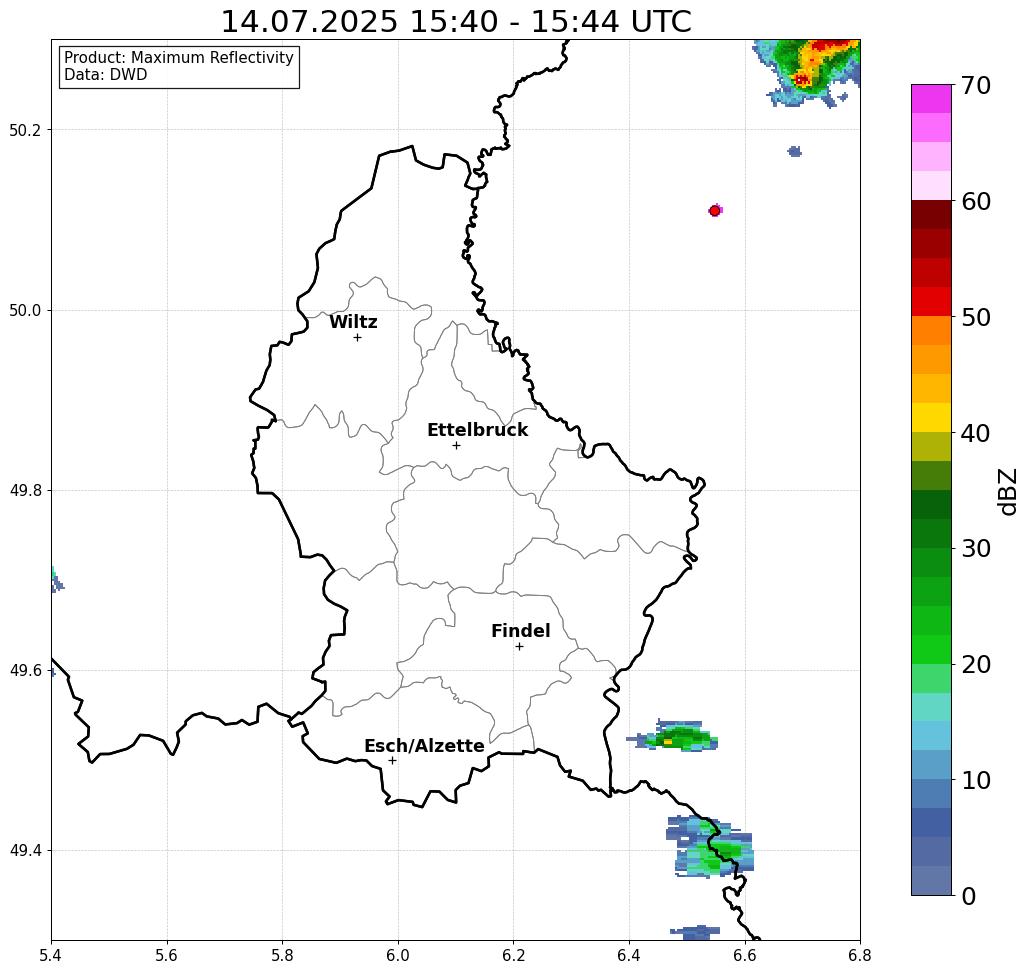
Task: Click the blue echo at bottom edge
Action: click(695, 931)
